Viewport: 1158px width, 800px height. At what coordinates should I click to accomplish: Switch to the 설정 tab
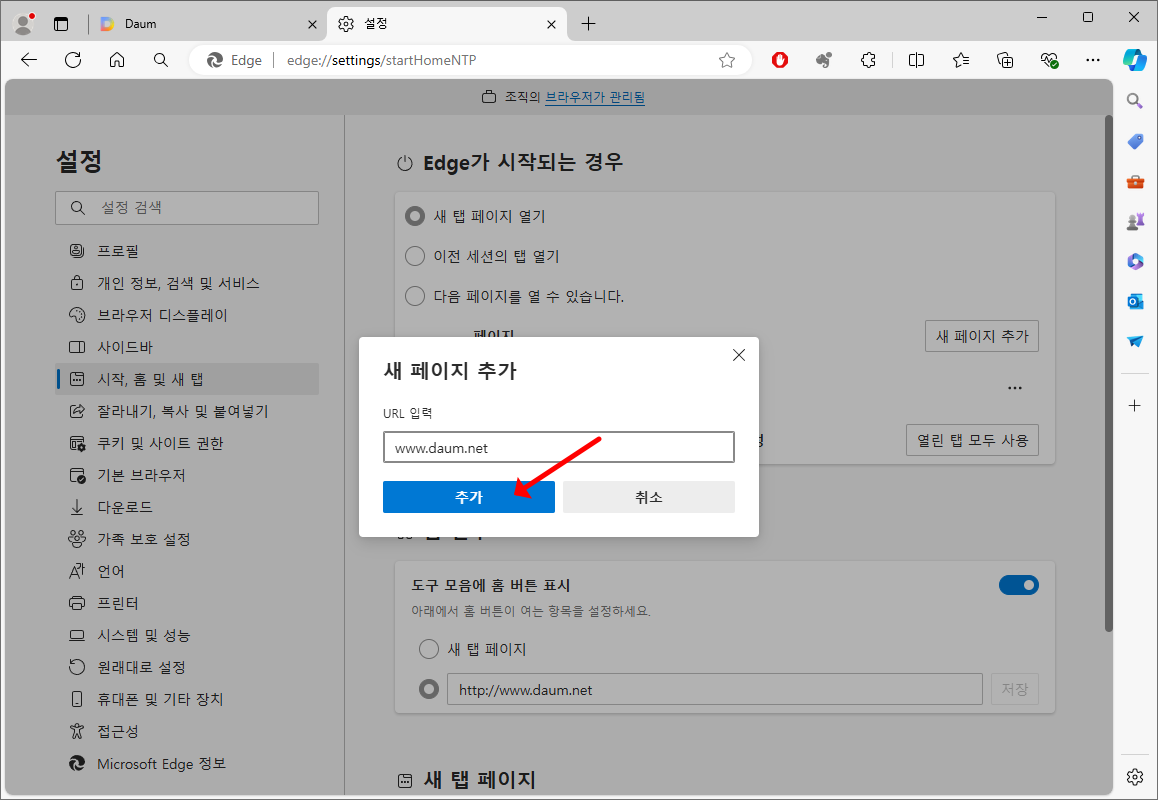(x=447, y=24)
